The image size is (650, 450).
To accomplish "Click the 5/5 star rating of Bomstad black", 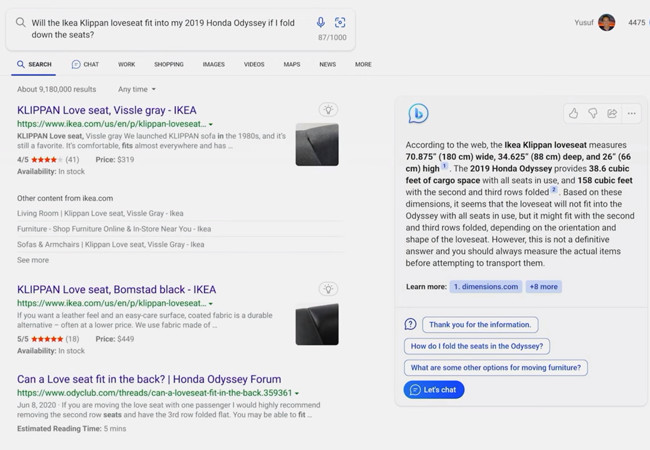I will [x=48, y=339].
